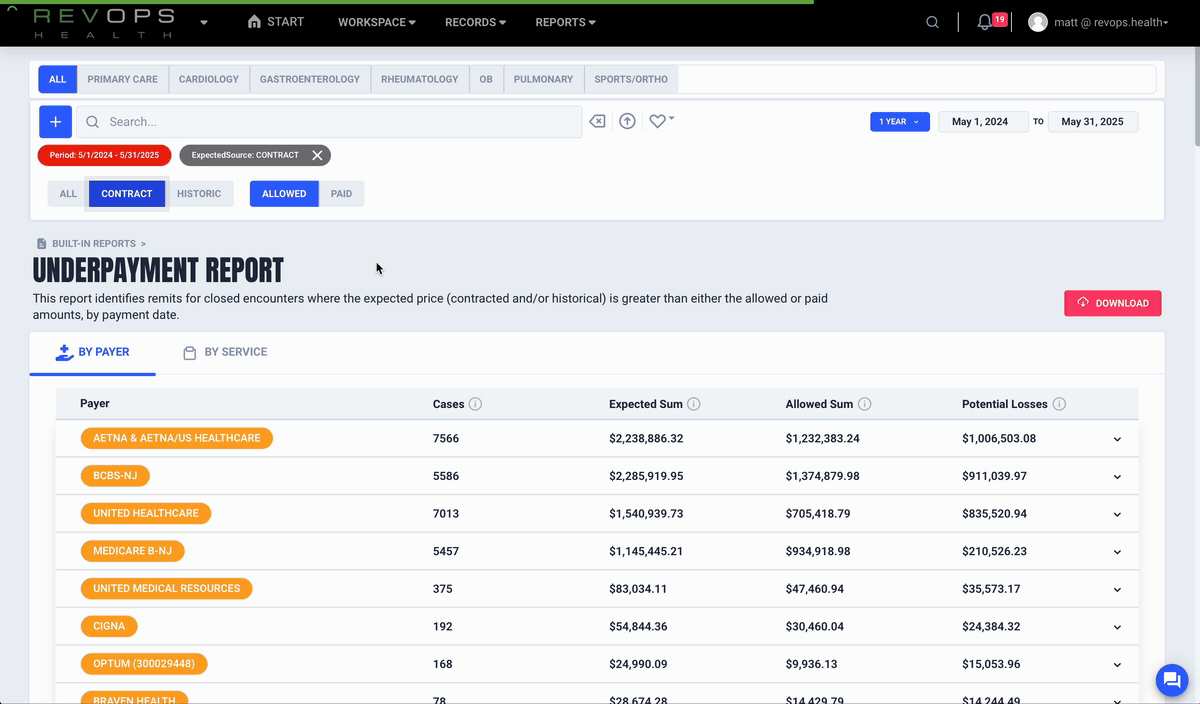The height and width of the screenshot is (704, 1200).
Task: Click the 7566 cases value
Action: click(446, 438)
